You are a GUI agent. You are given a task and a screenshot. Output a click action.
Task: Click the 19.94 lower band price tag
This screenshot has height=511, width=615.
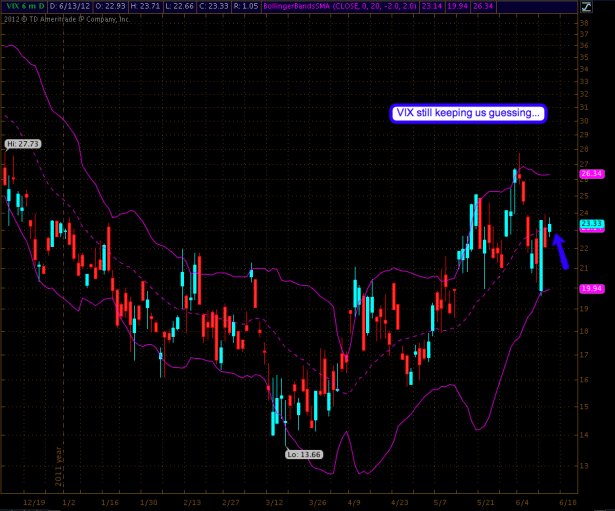click(x=591, y=289)
